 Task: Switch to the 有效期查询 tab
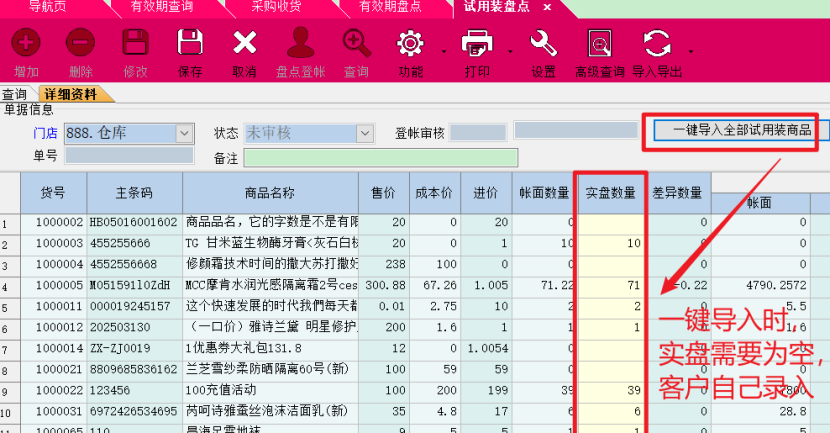pos(162,7)
